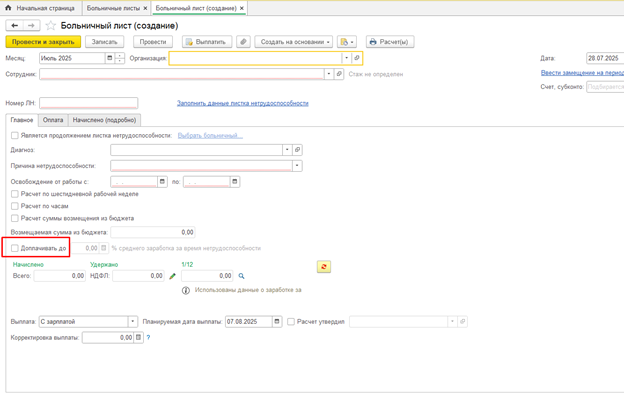Open link icon next to Расчет утвердил
Image resolution: width=624 pixels, height=393 pixels.
tap(462, 321)
